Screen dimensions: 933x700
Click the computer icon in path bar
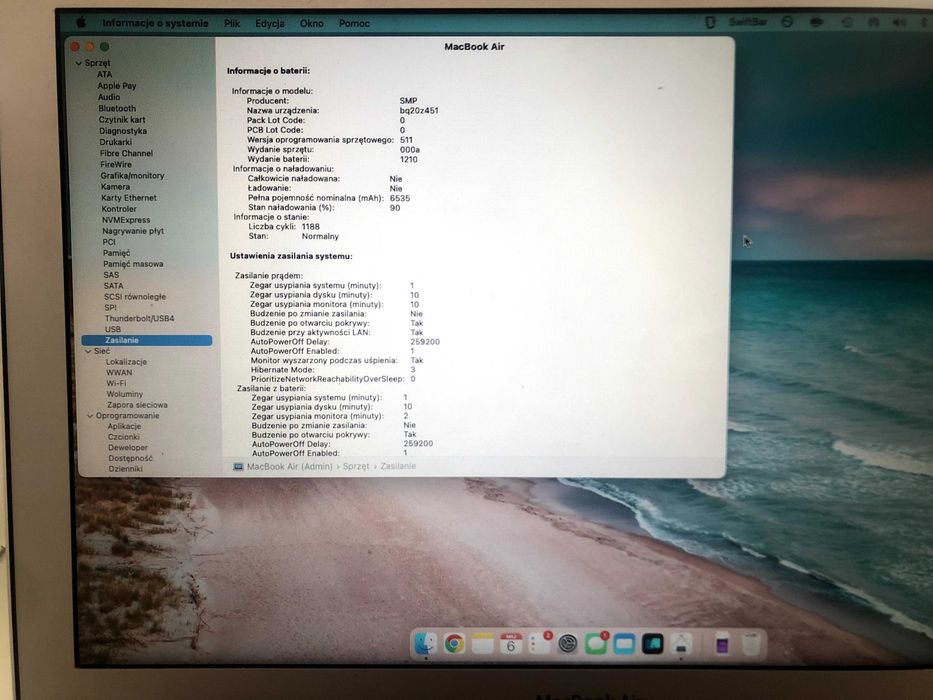click(238, 467)
